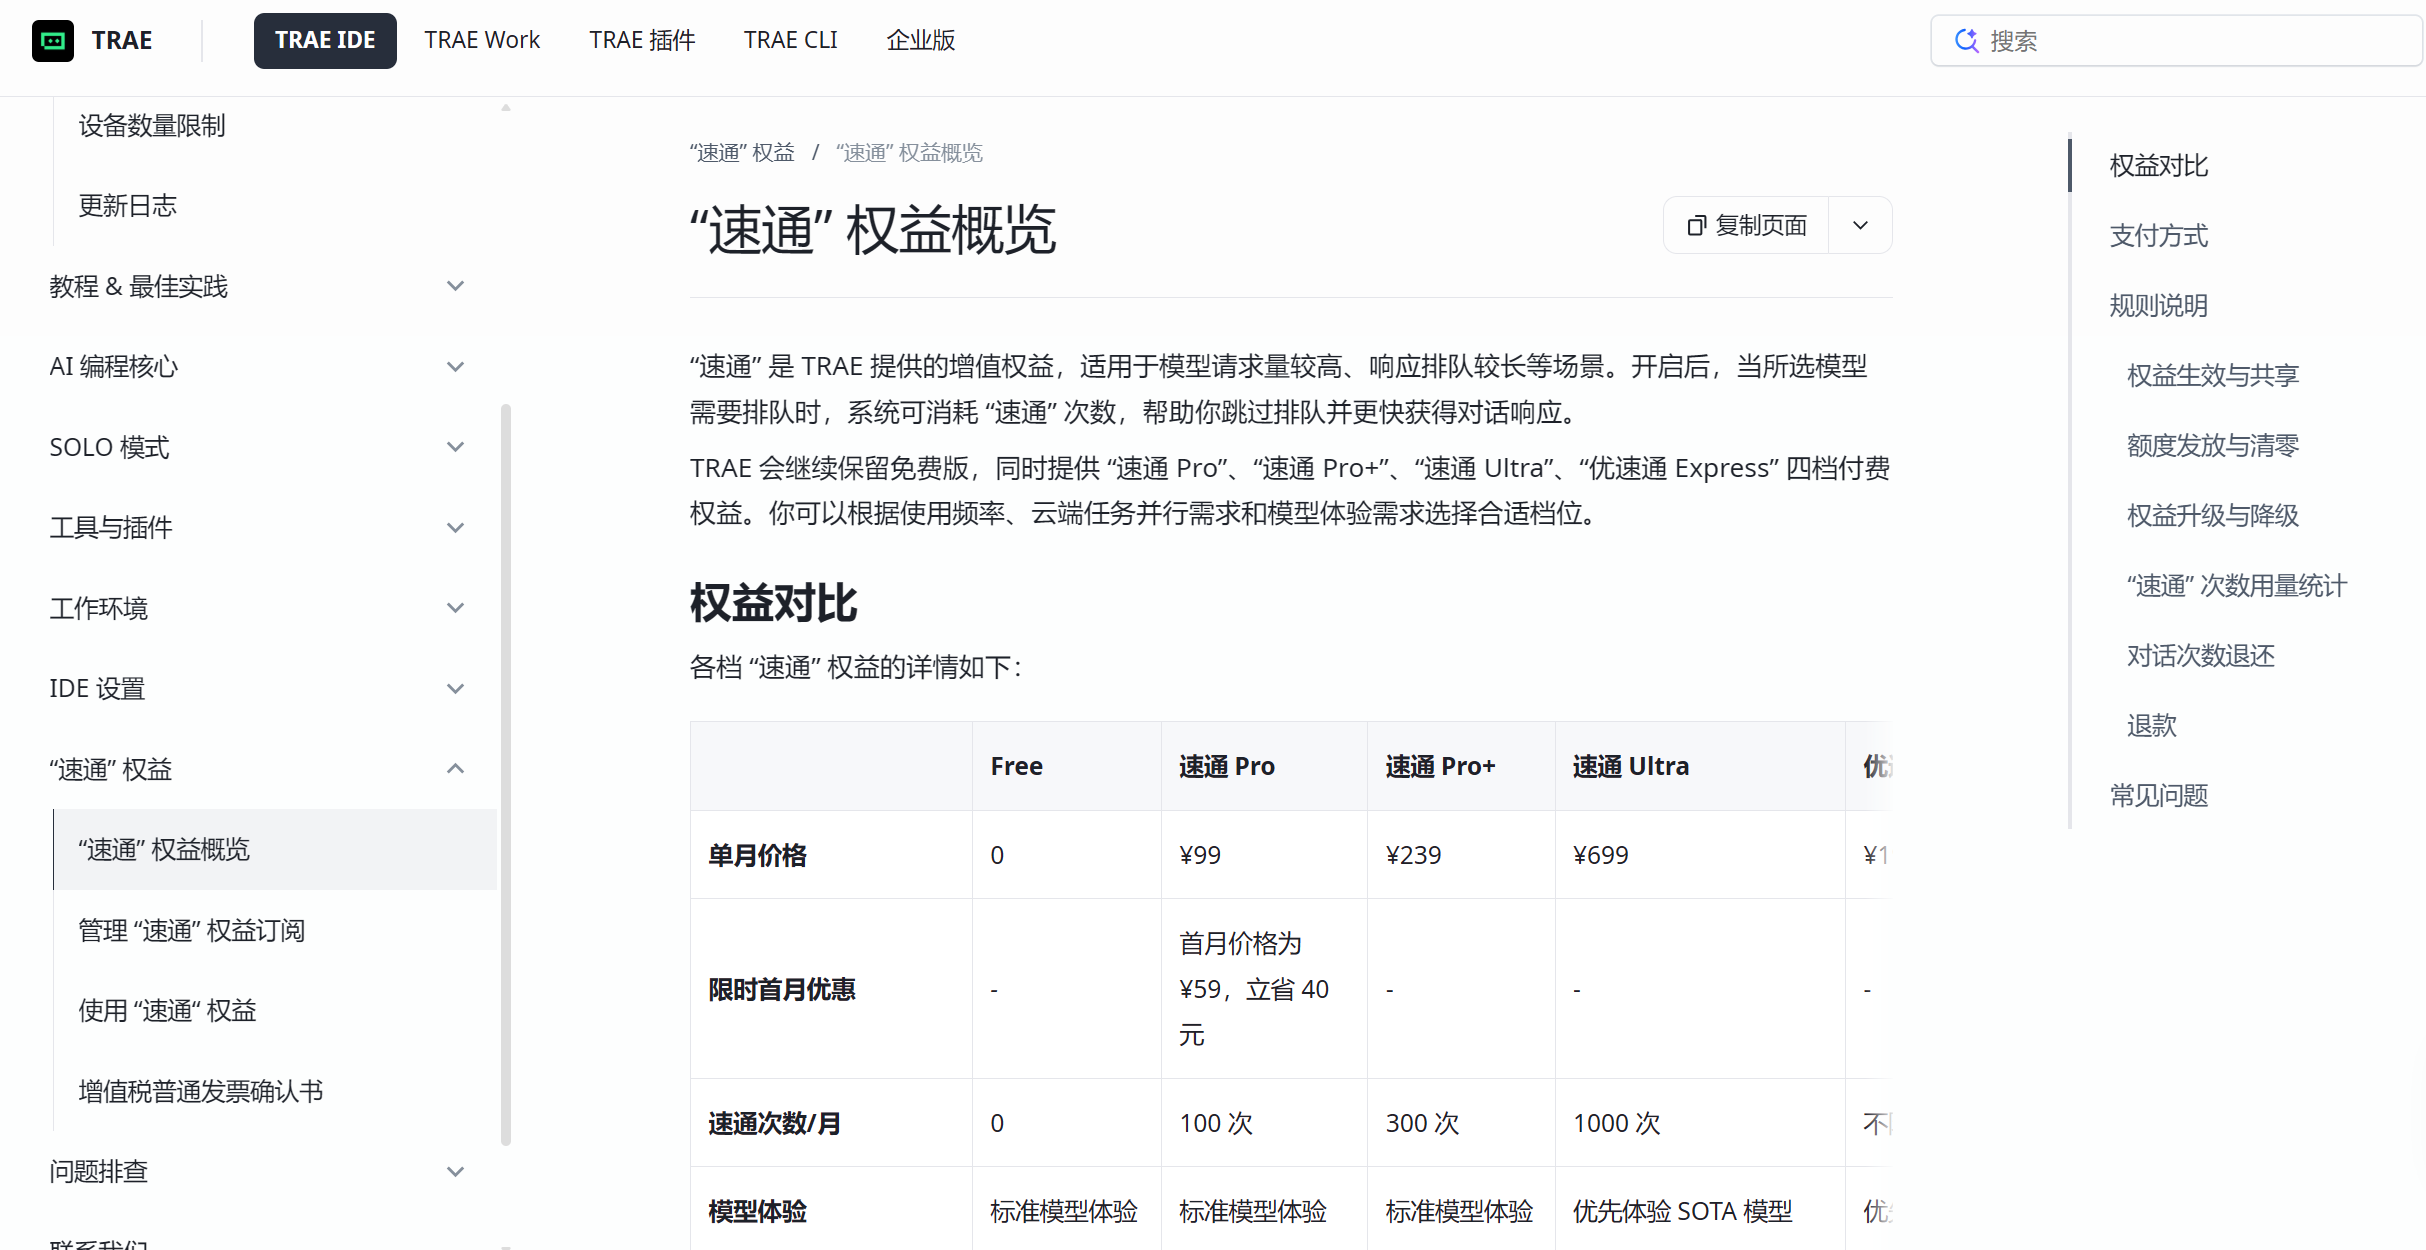Viewport: 2426px width, 1250px height.
Task: Open 设备数量限制 in the sidebar
Action: point(152,126)
